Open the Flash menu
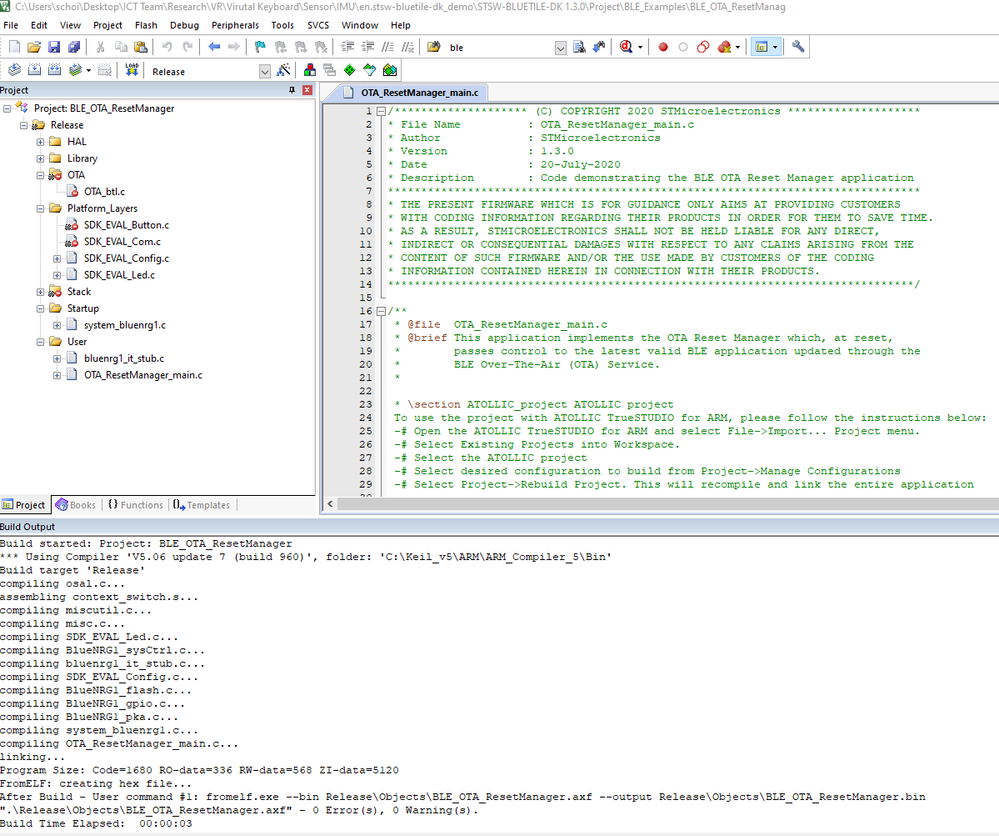Viewport: 999px width, 836px height. 146,25
